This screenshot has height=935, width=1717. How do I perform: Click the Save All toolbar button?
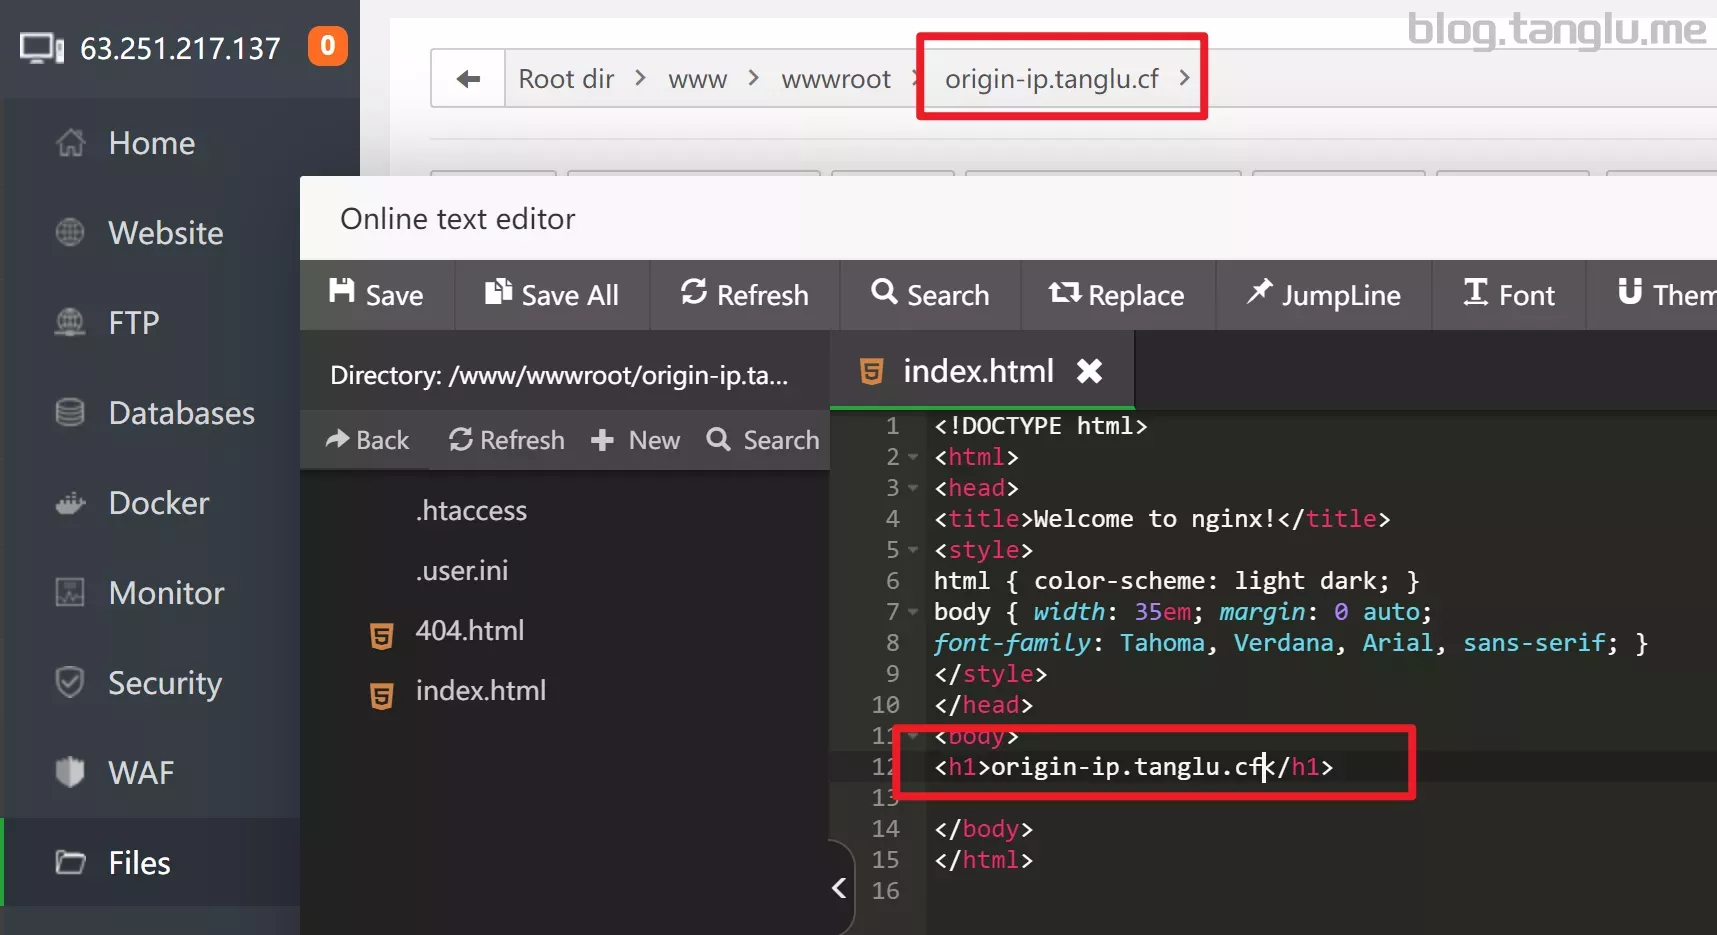coord(552,295)
